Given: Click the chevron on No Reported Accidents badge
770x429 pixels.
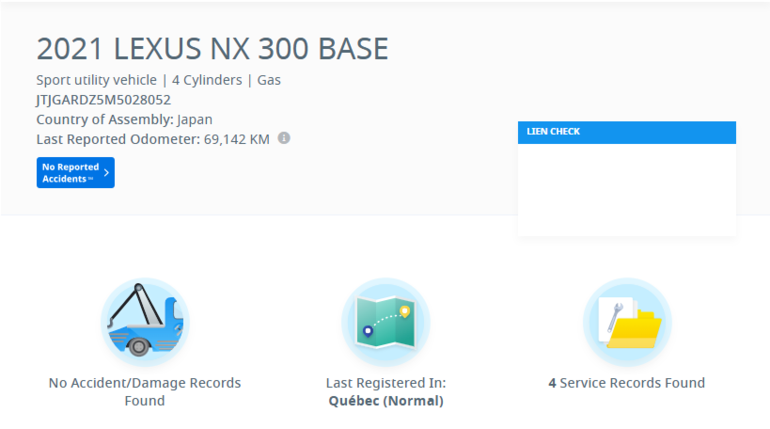Looking at the screenshot, I should [107, 173].
